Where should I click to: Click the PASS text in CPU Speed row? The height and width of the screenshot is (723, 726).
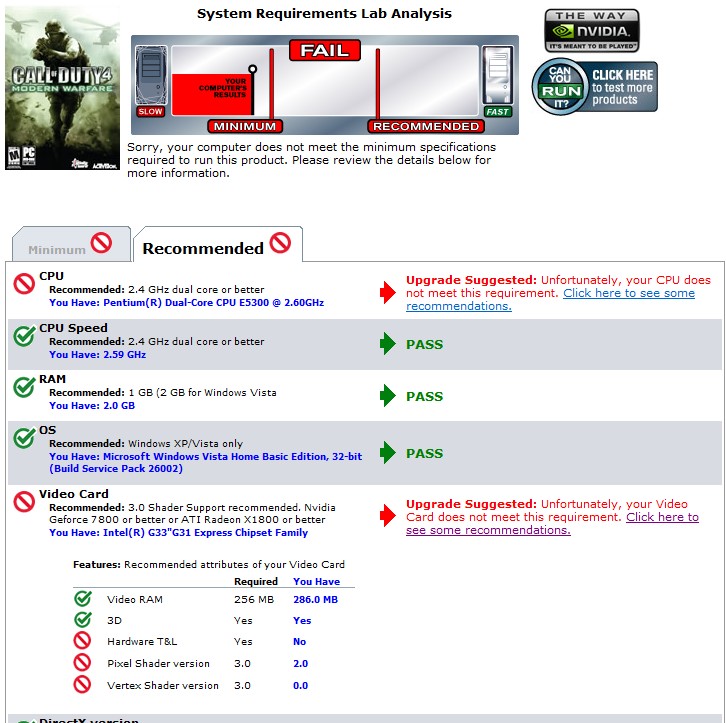(x=425, y=344)
